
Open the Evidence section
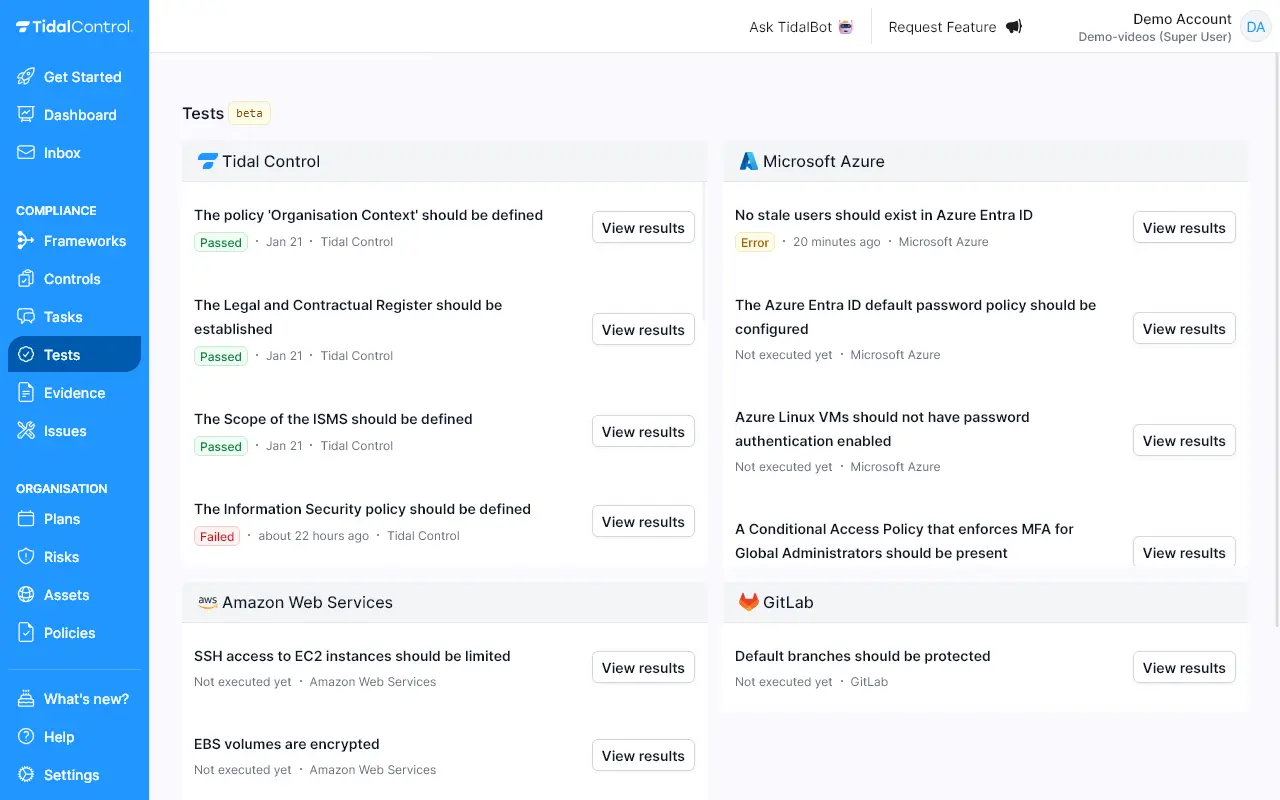pyautogui.click(x=74, y=393)
